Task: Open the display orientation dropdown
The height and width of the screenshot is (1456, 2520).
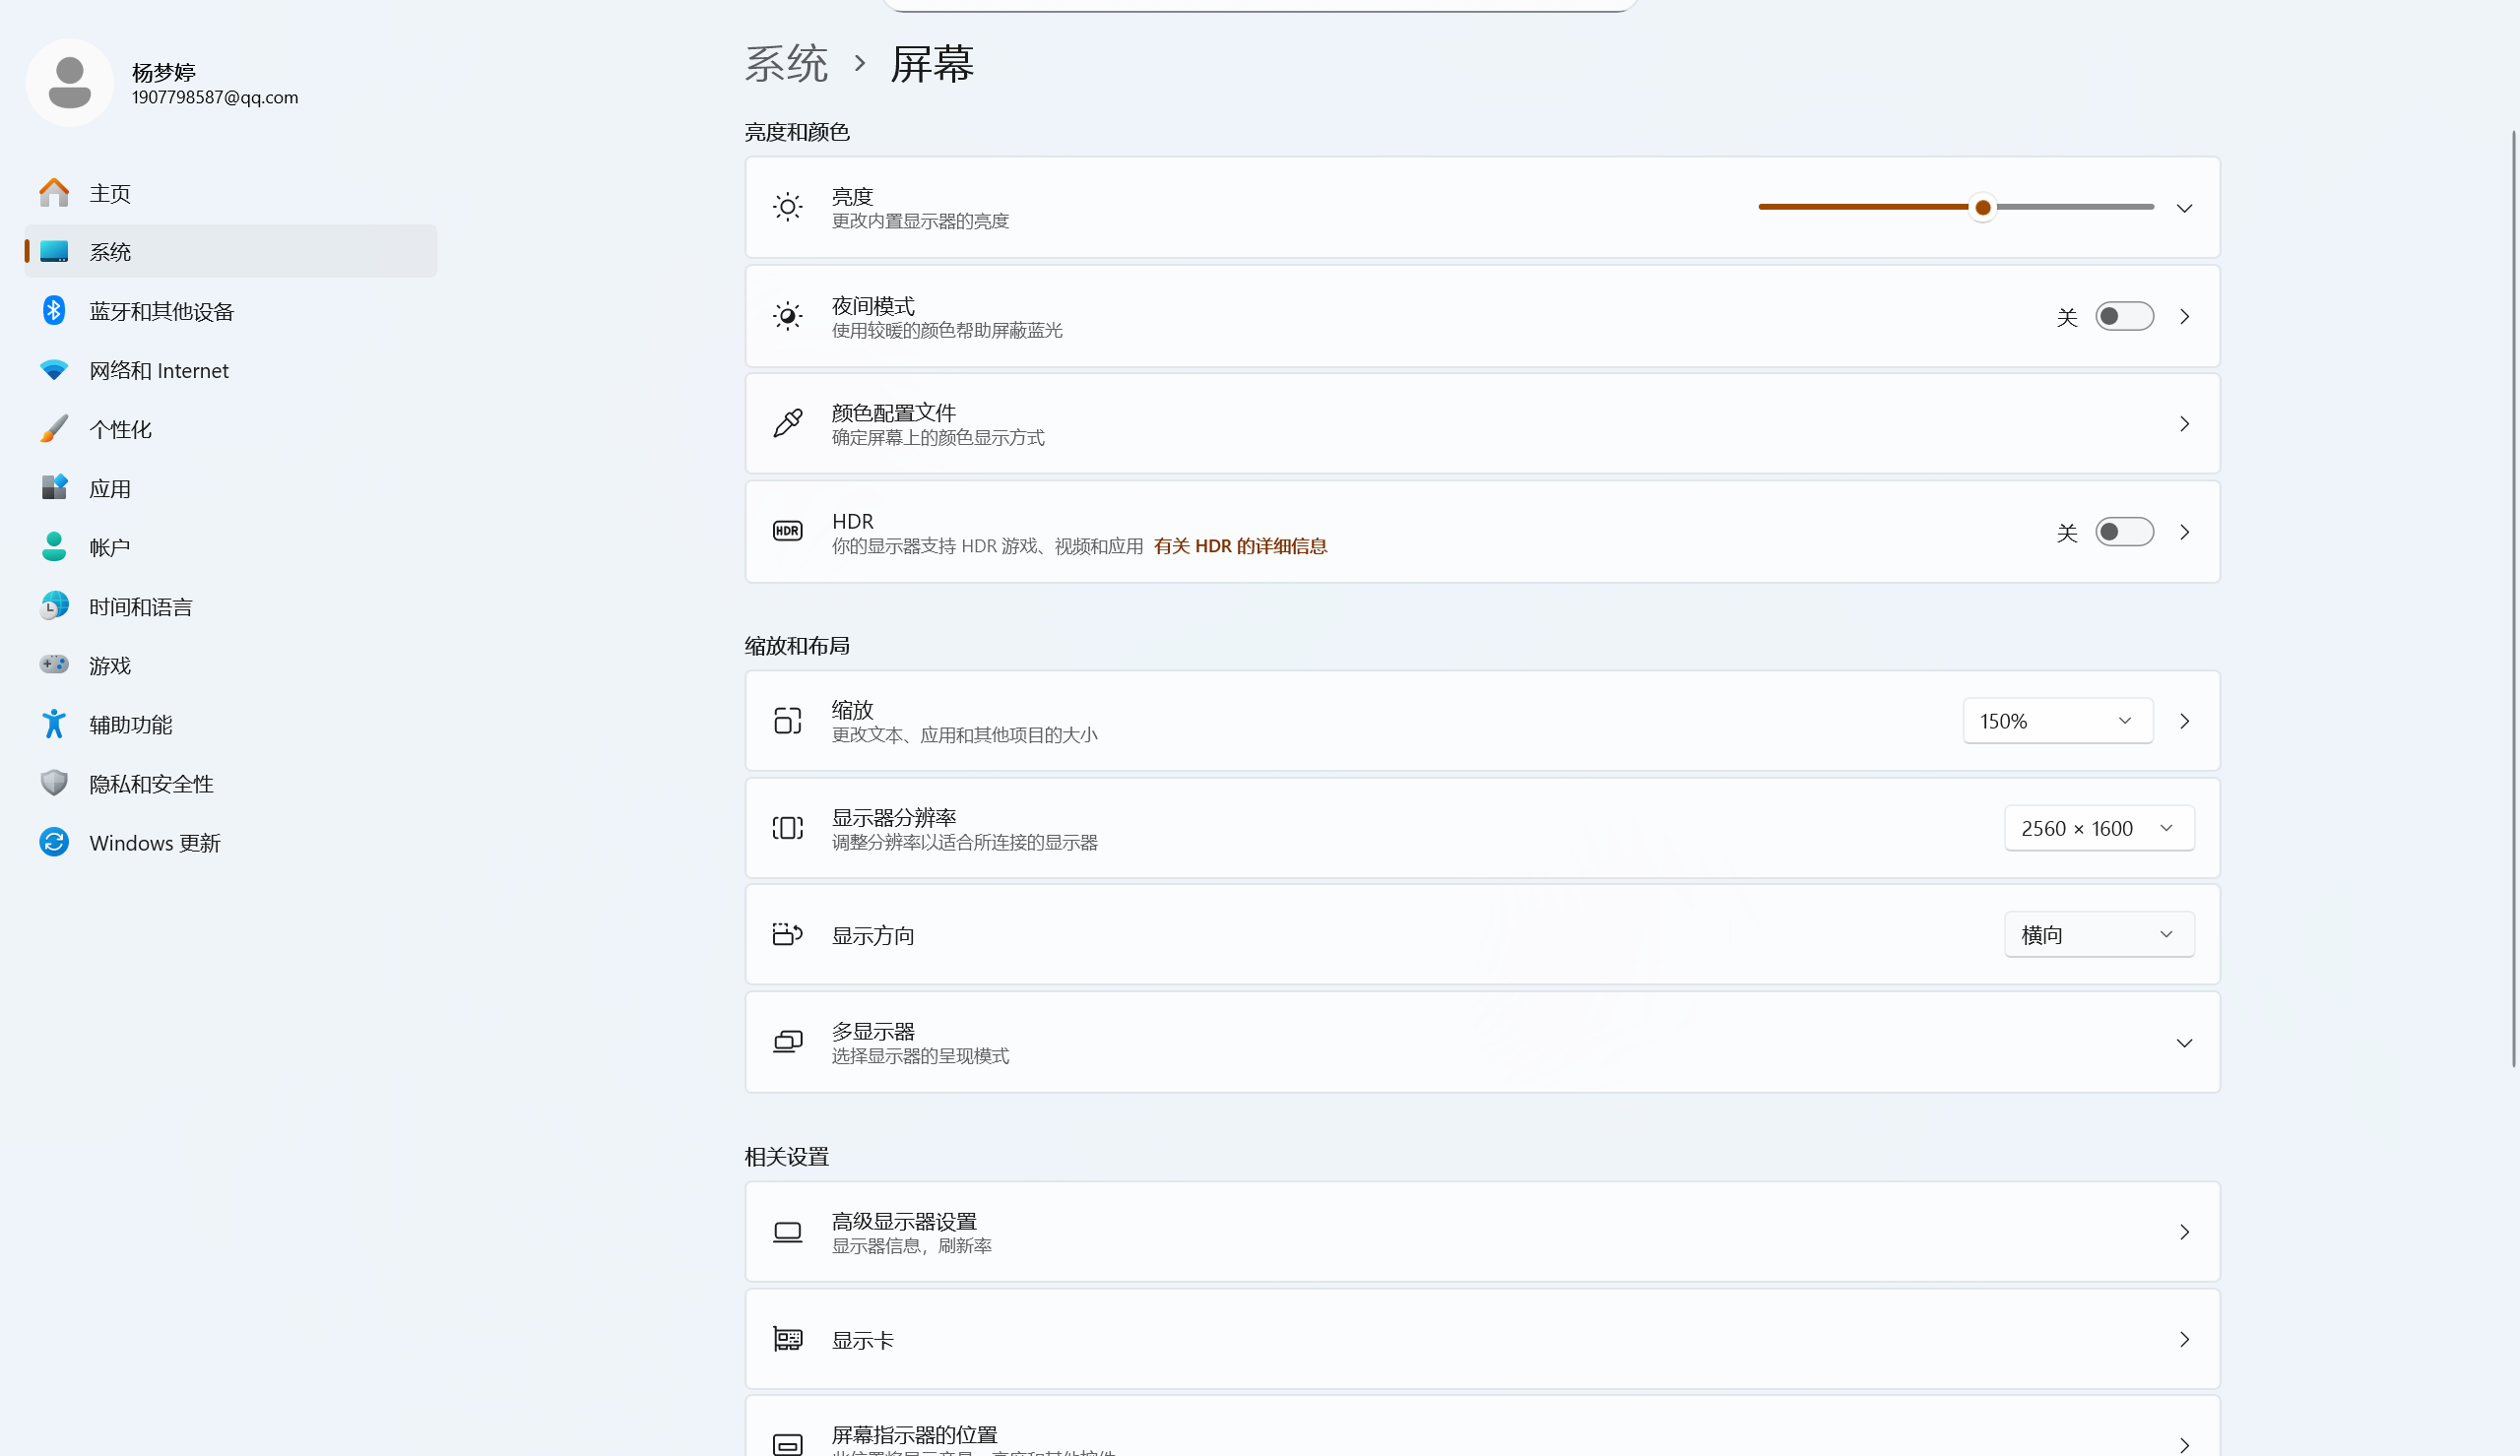Action: tap(2098, 934)
